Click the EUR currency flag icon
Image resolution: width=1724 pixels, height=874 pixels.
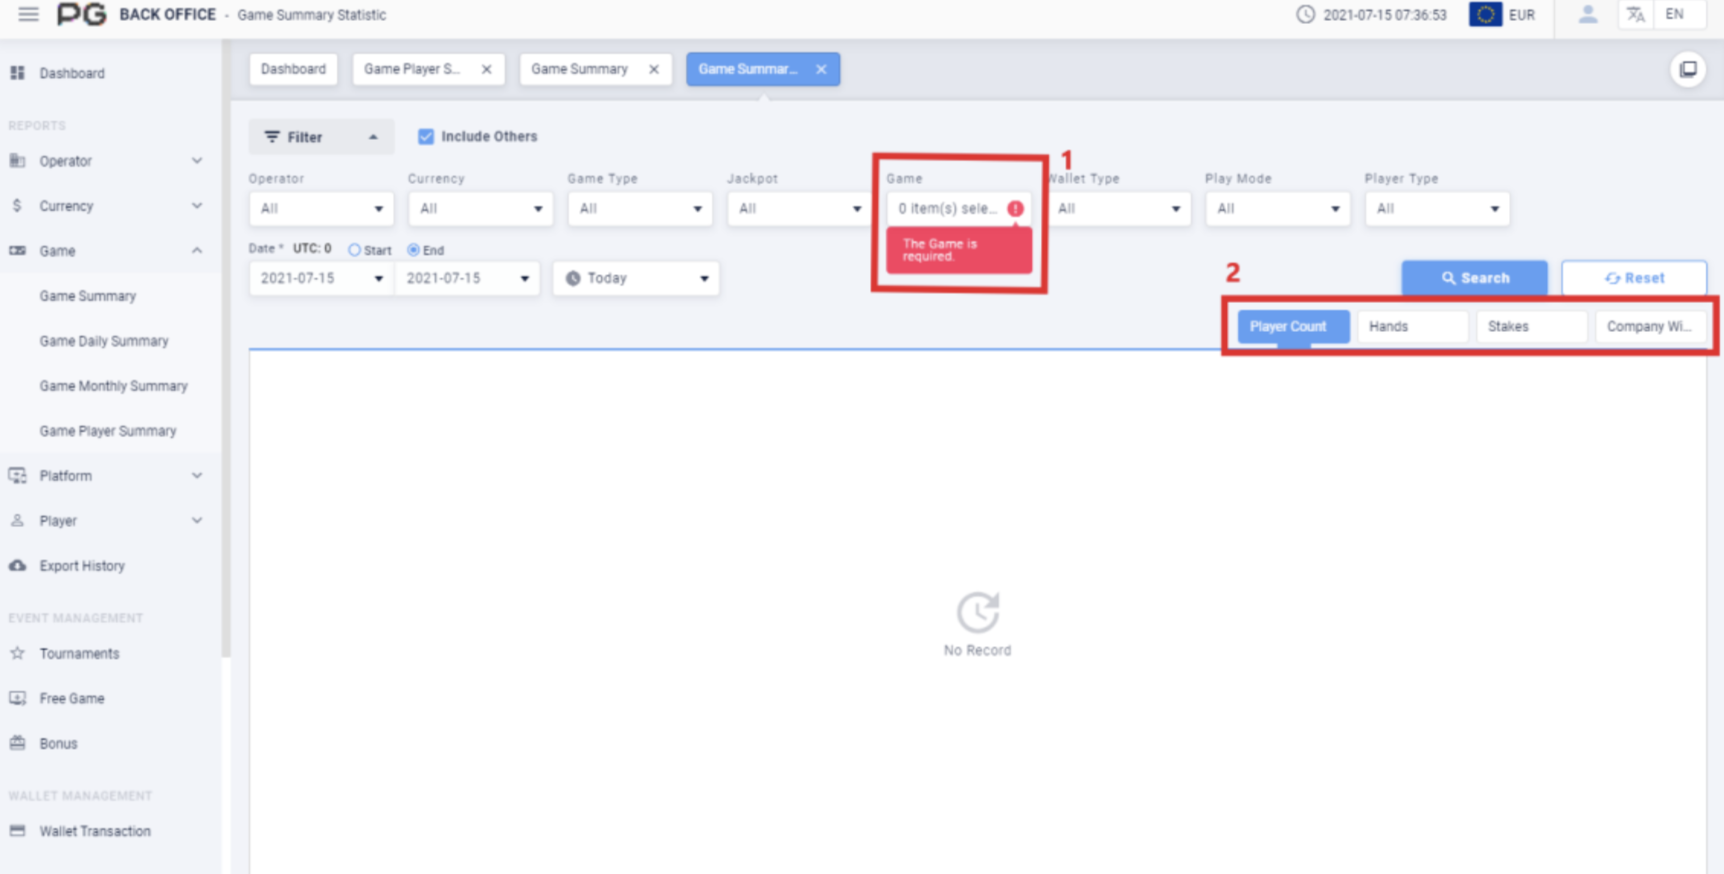1485,14
